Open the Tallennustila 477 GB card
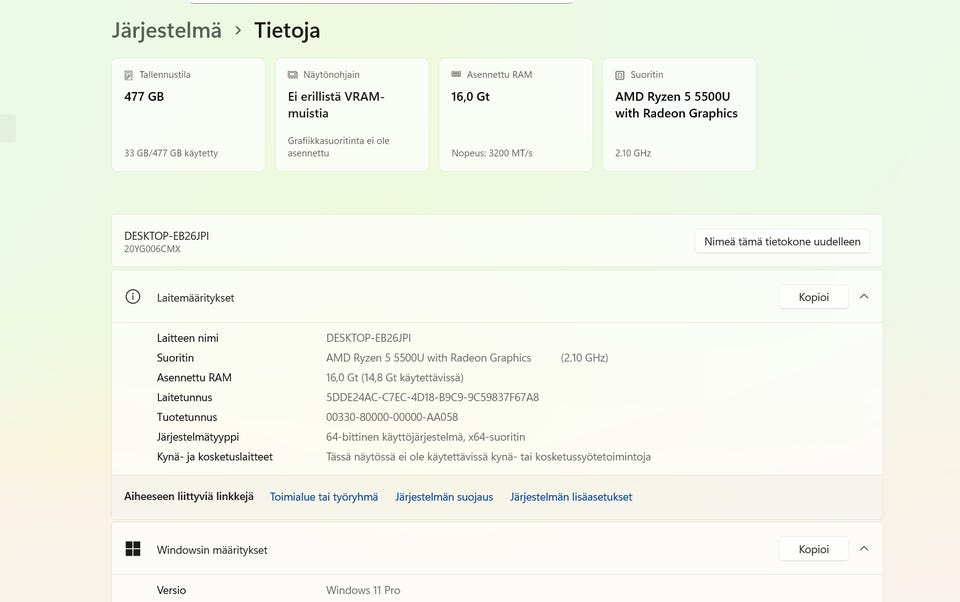 189,115
